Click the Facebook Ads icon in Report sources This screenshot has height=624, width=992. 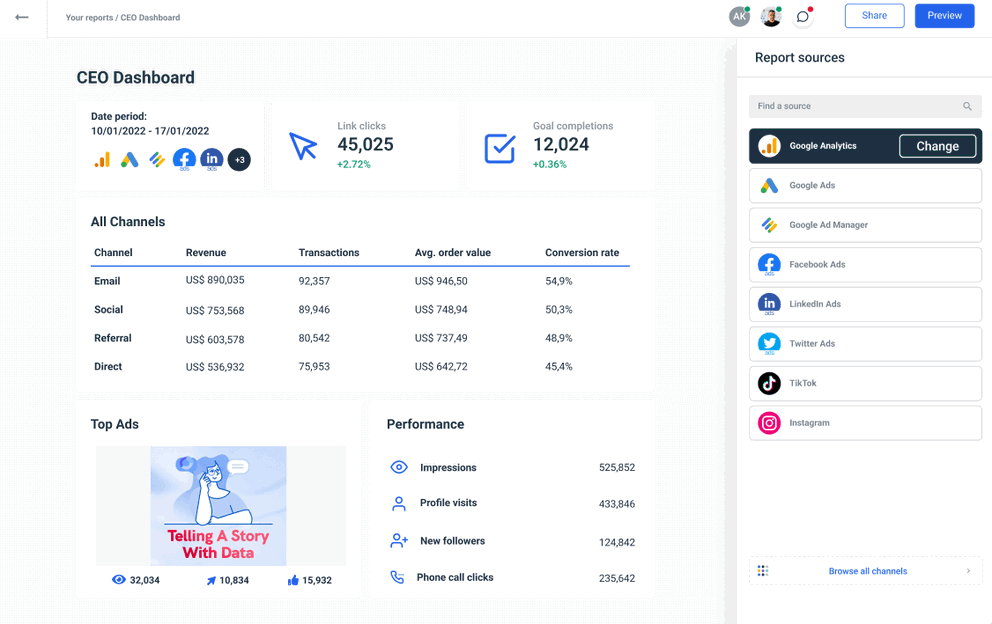(x=769, y=264)
